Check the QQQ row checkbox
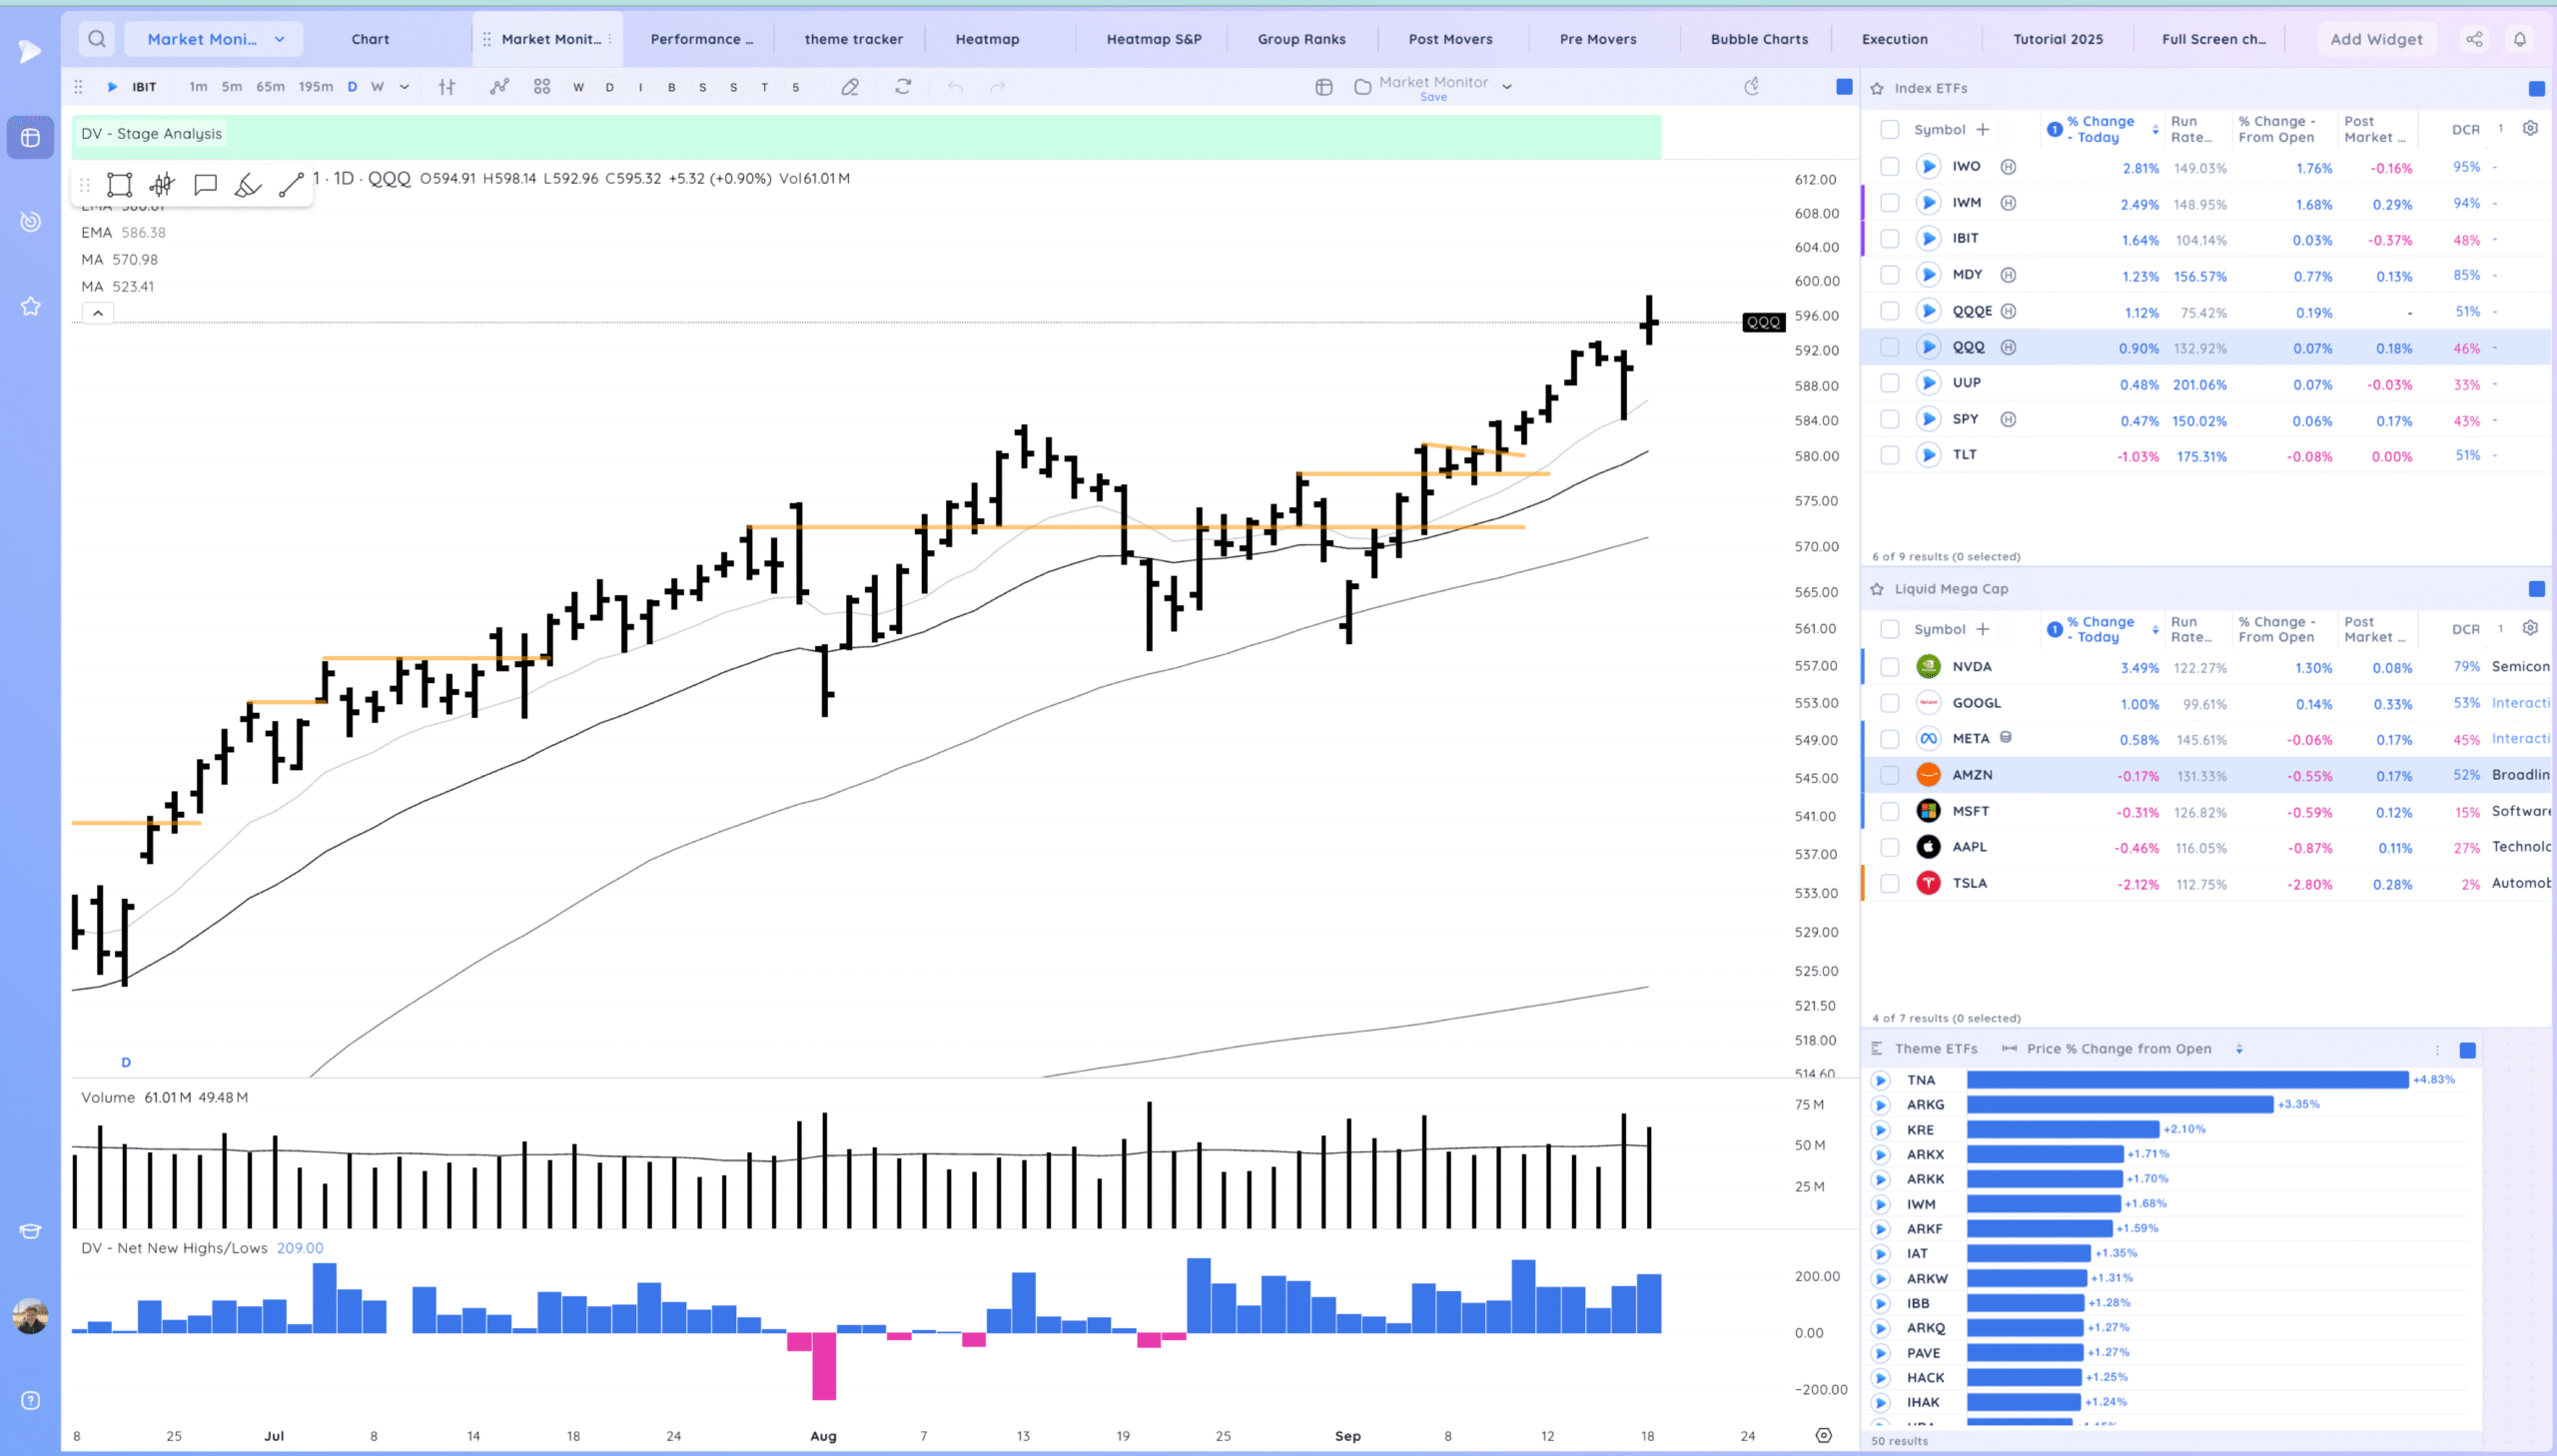Image resolution: width=2557 pixels, height=1456 pixels. coord(1889,347)
